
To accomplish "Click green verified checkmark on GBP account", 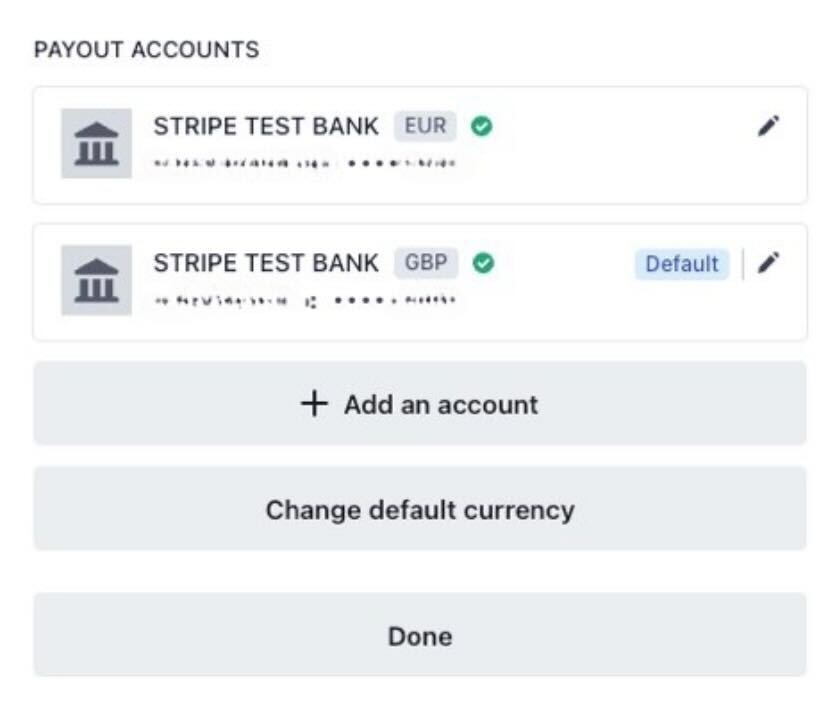I will (484, 263).
